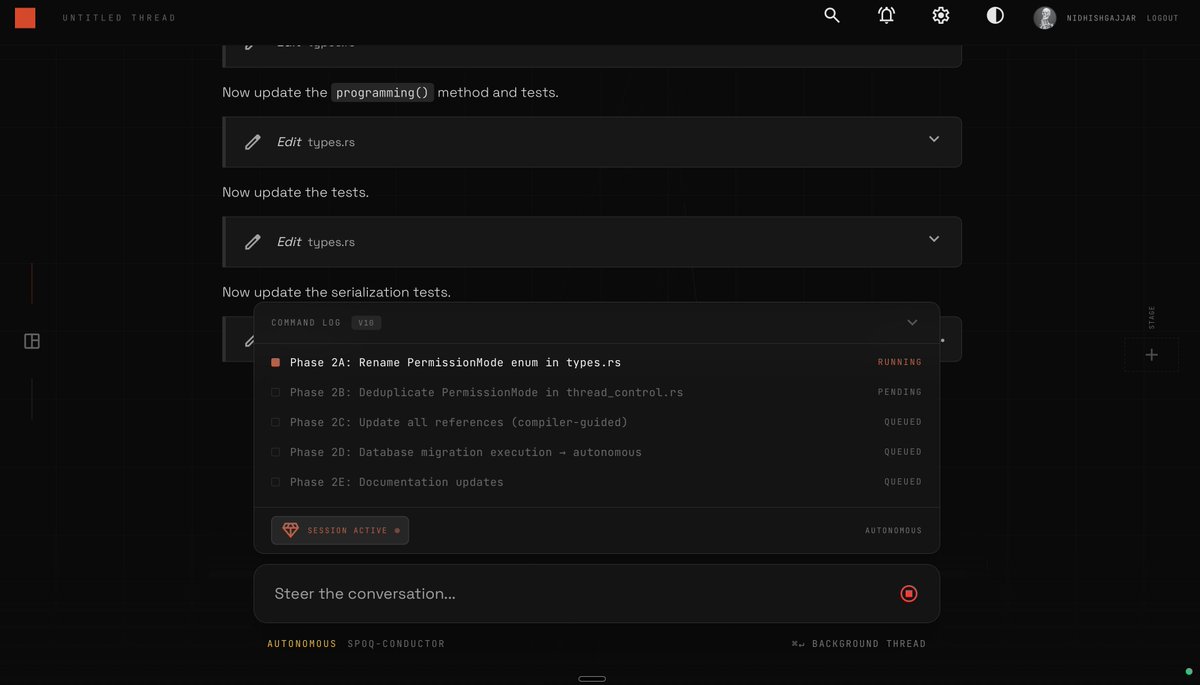The height and width of the screenshot is (685, 1200).
Task: Open the sidebar layout panel icon
Action: (32, 341)
